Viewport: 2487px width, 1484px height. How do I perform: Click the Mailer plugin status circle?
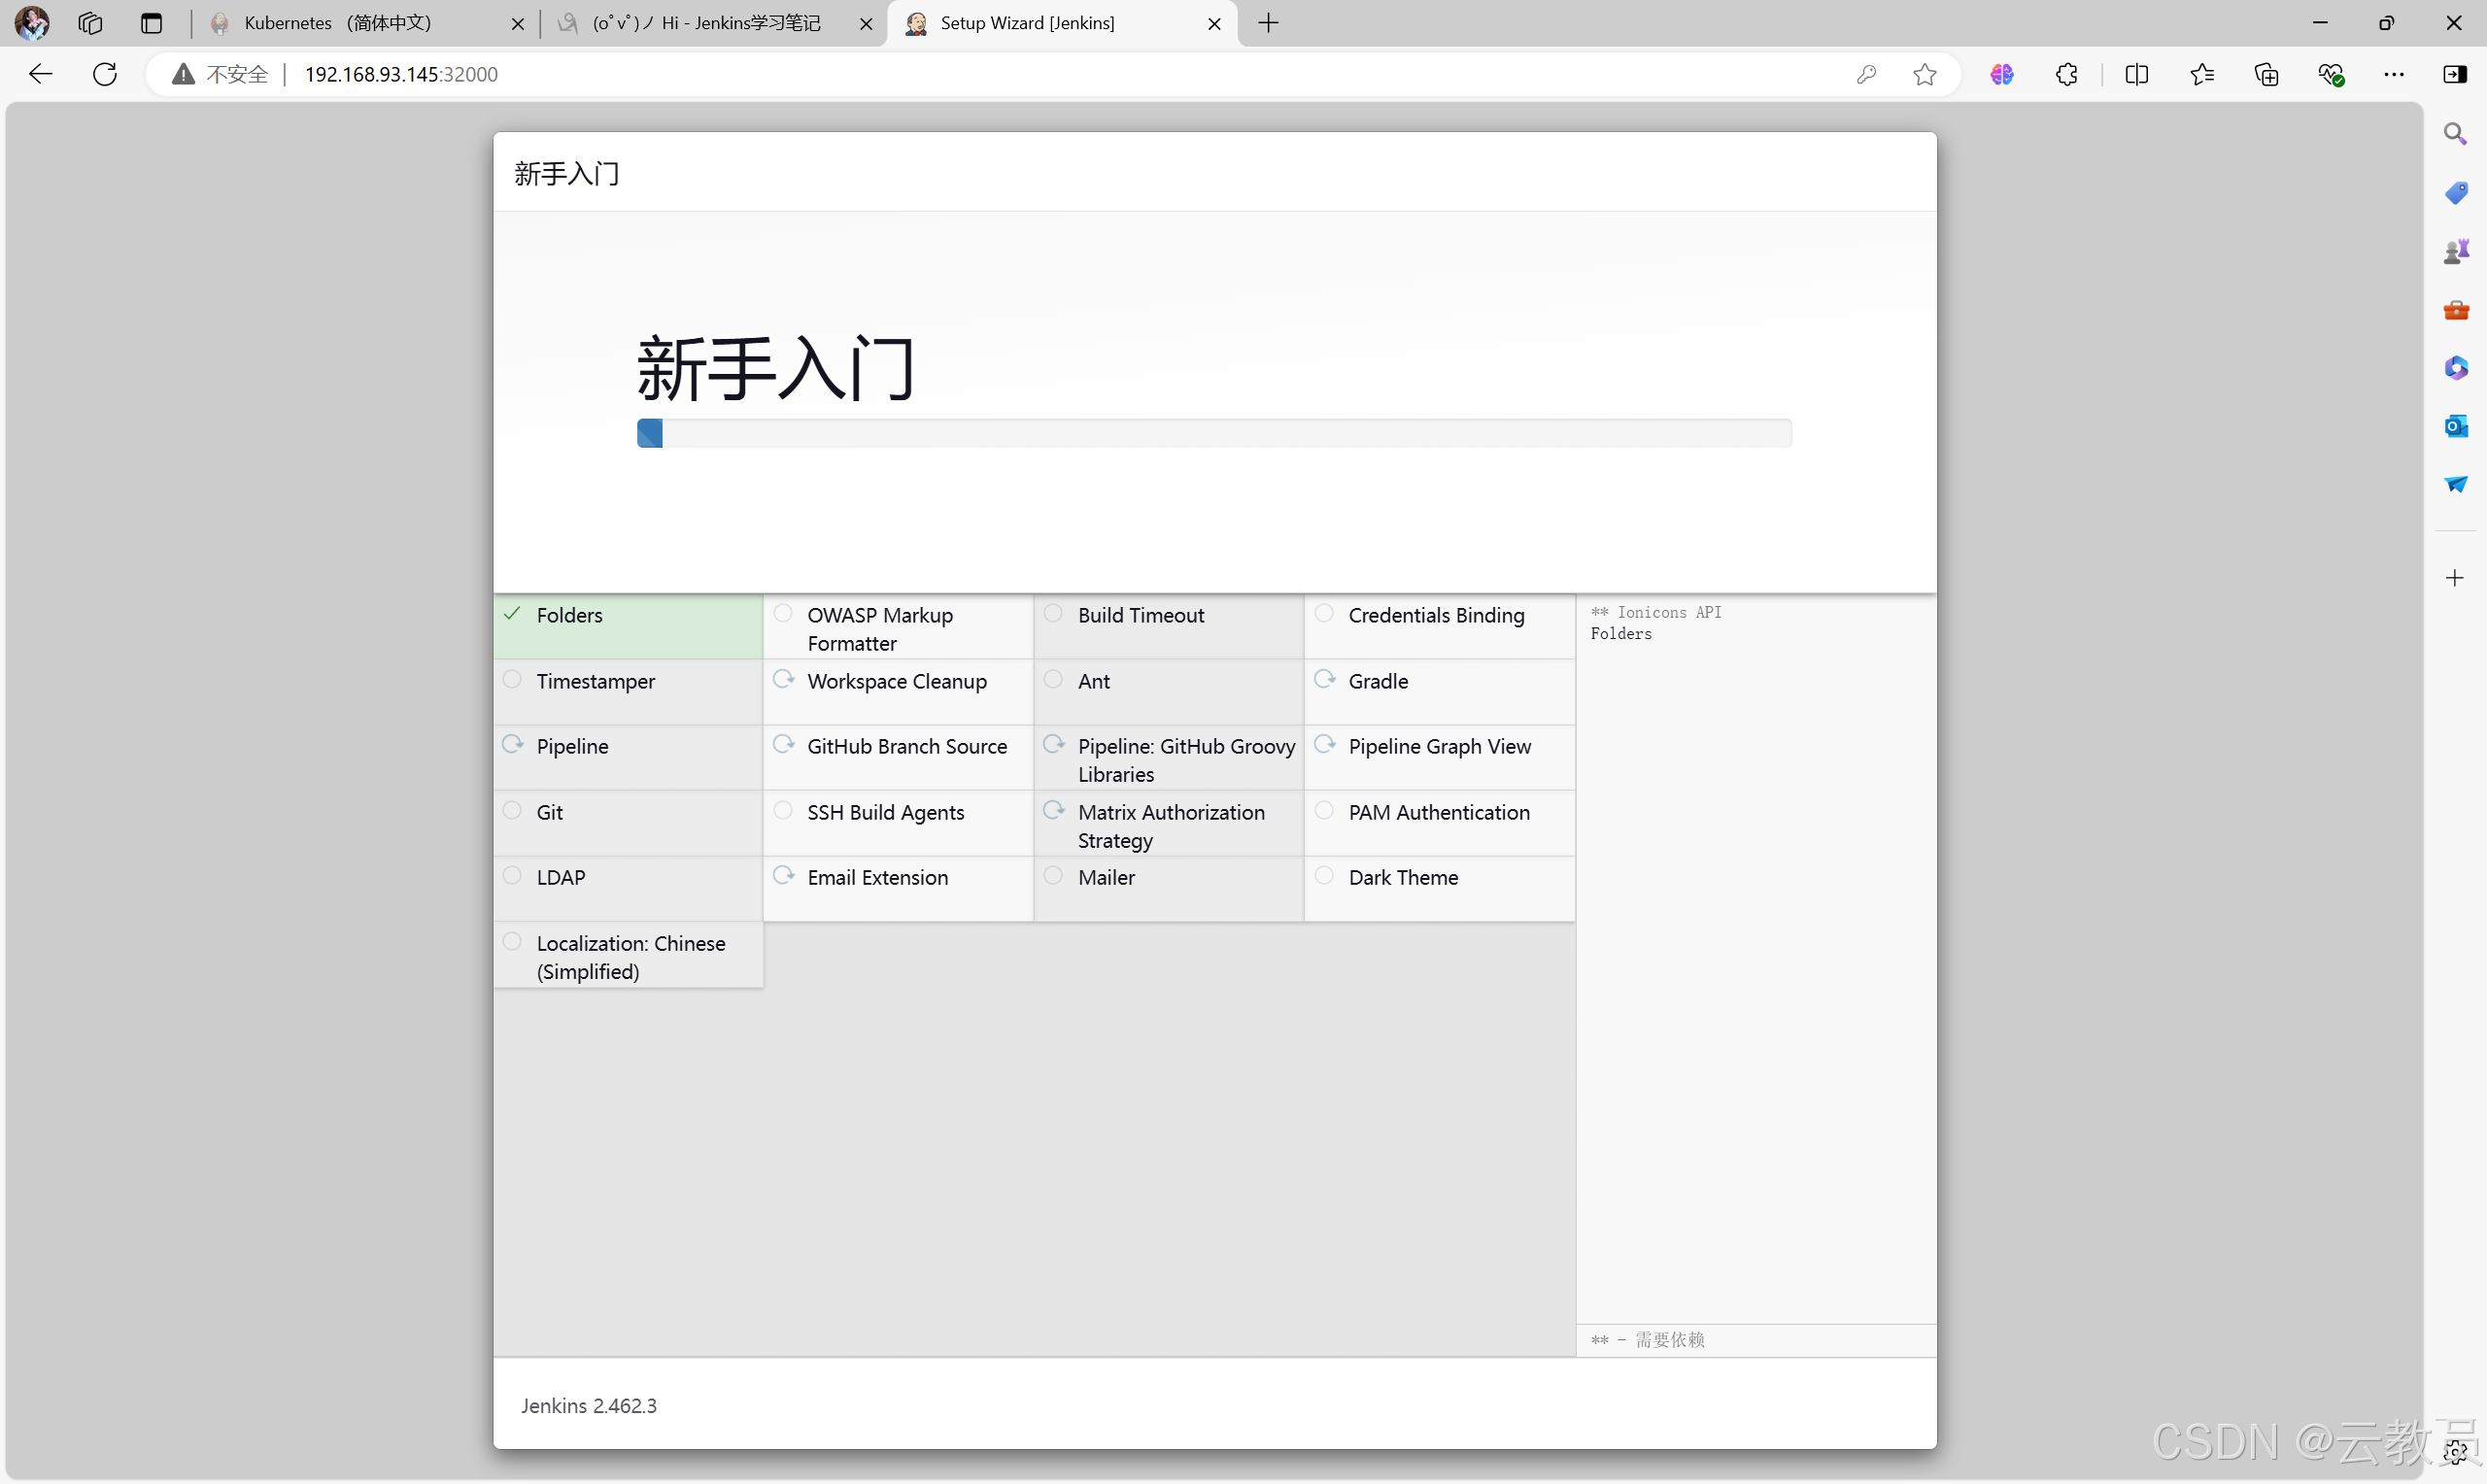click(x=1053, y=876)
